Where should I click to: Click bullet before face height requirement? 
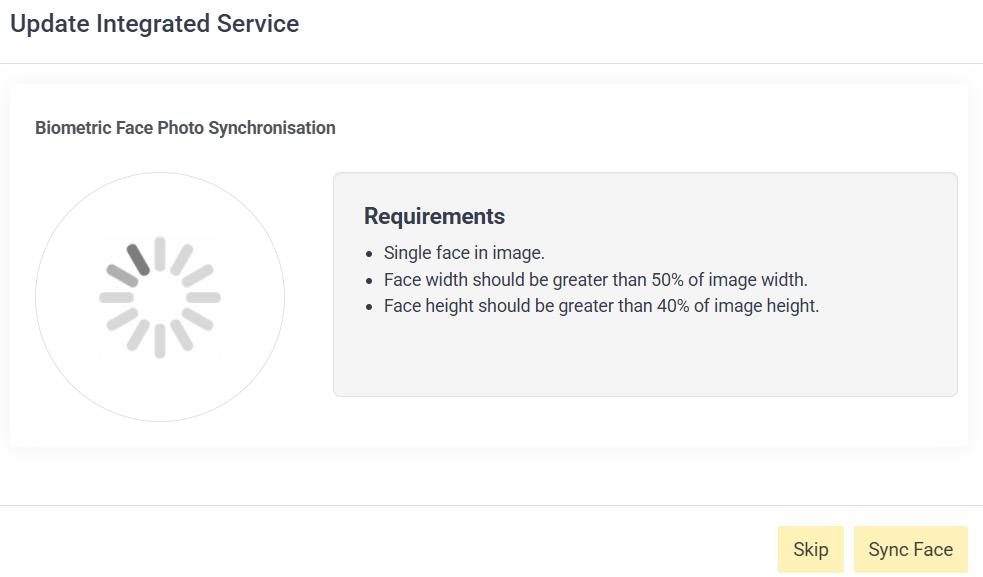tap(370, 307)
